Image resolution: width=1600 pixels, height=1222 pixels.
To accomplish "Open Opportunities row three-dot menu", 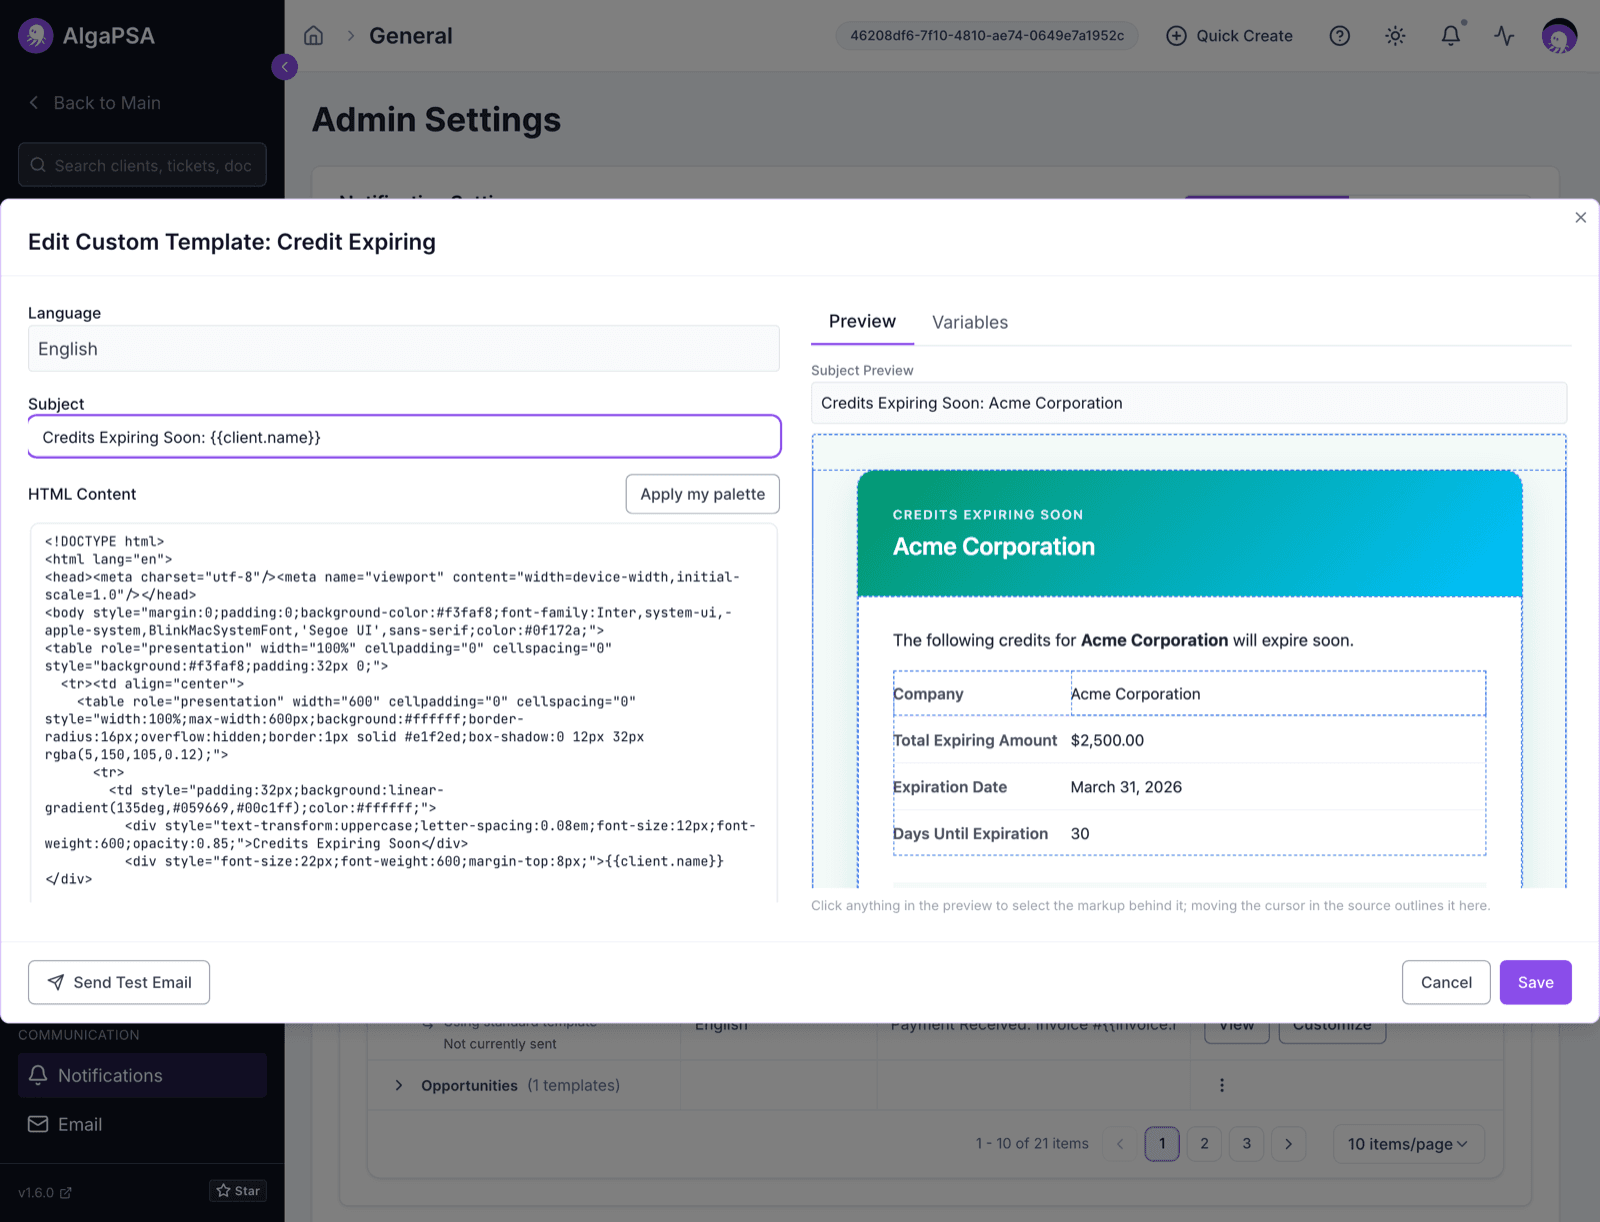I will [x=1222, y=1086].
